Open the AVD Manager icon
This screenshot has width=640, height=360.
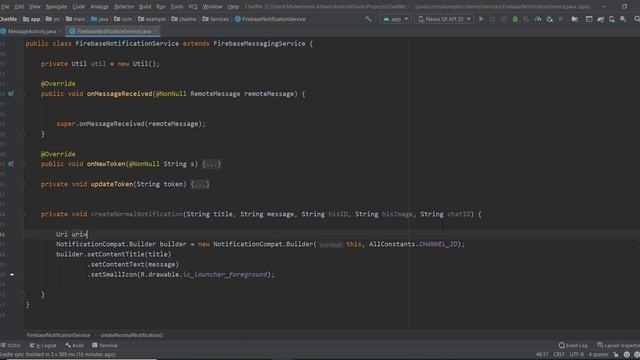tap(612, 19)
